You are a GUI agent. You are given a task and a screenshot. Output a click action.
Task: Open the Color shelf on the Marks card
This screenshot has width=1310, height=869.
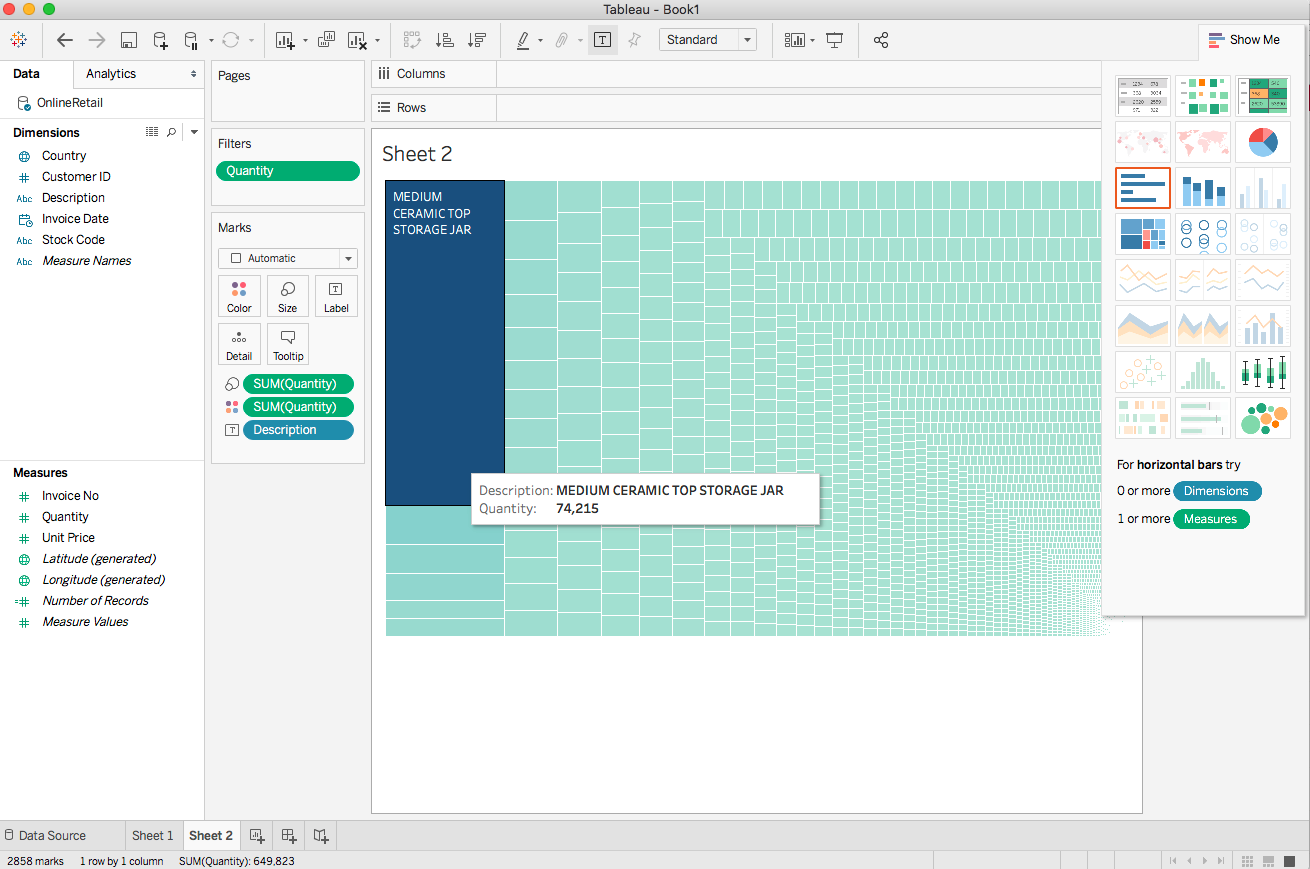click(239, 296)
